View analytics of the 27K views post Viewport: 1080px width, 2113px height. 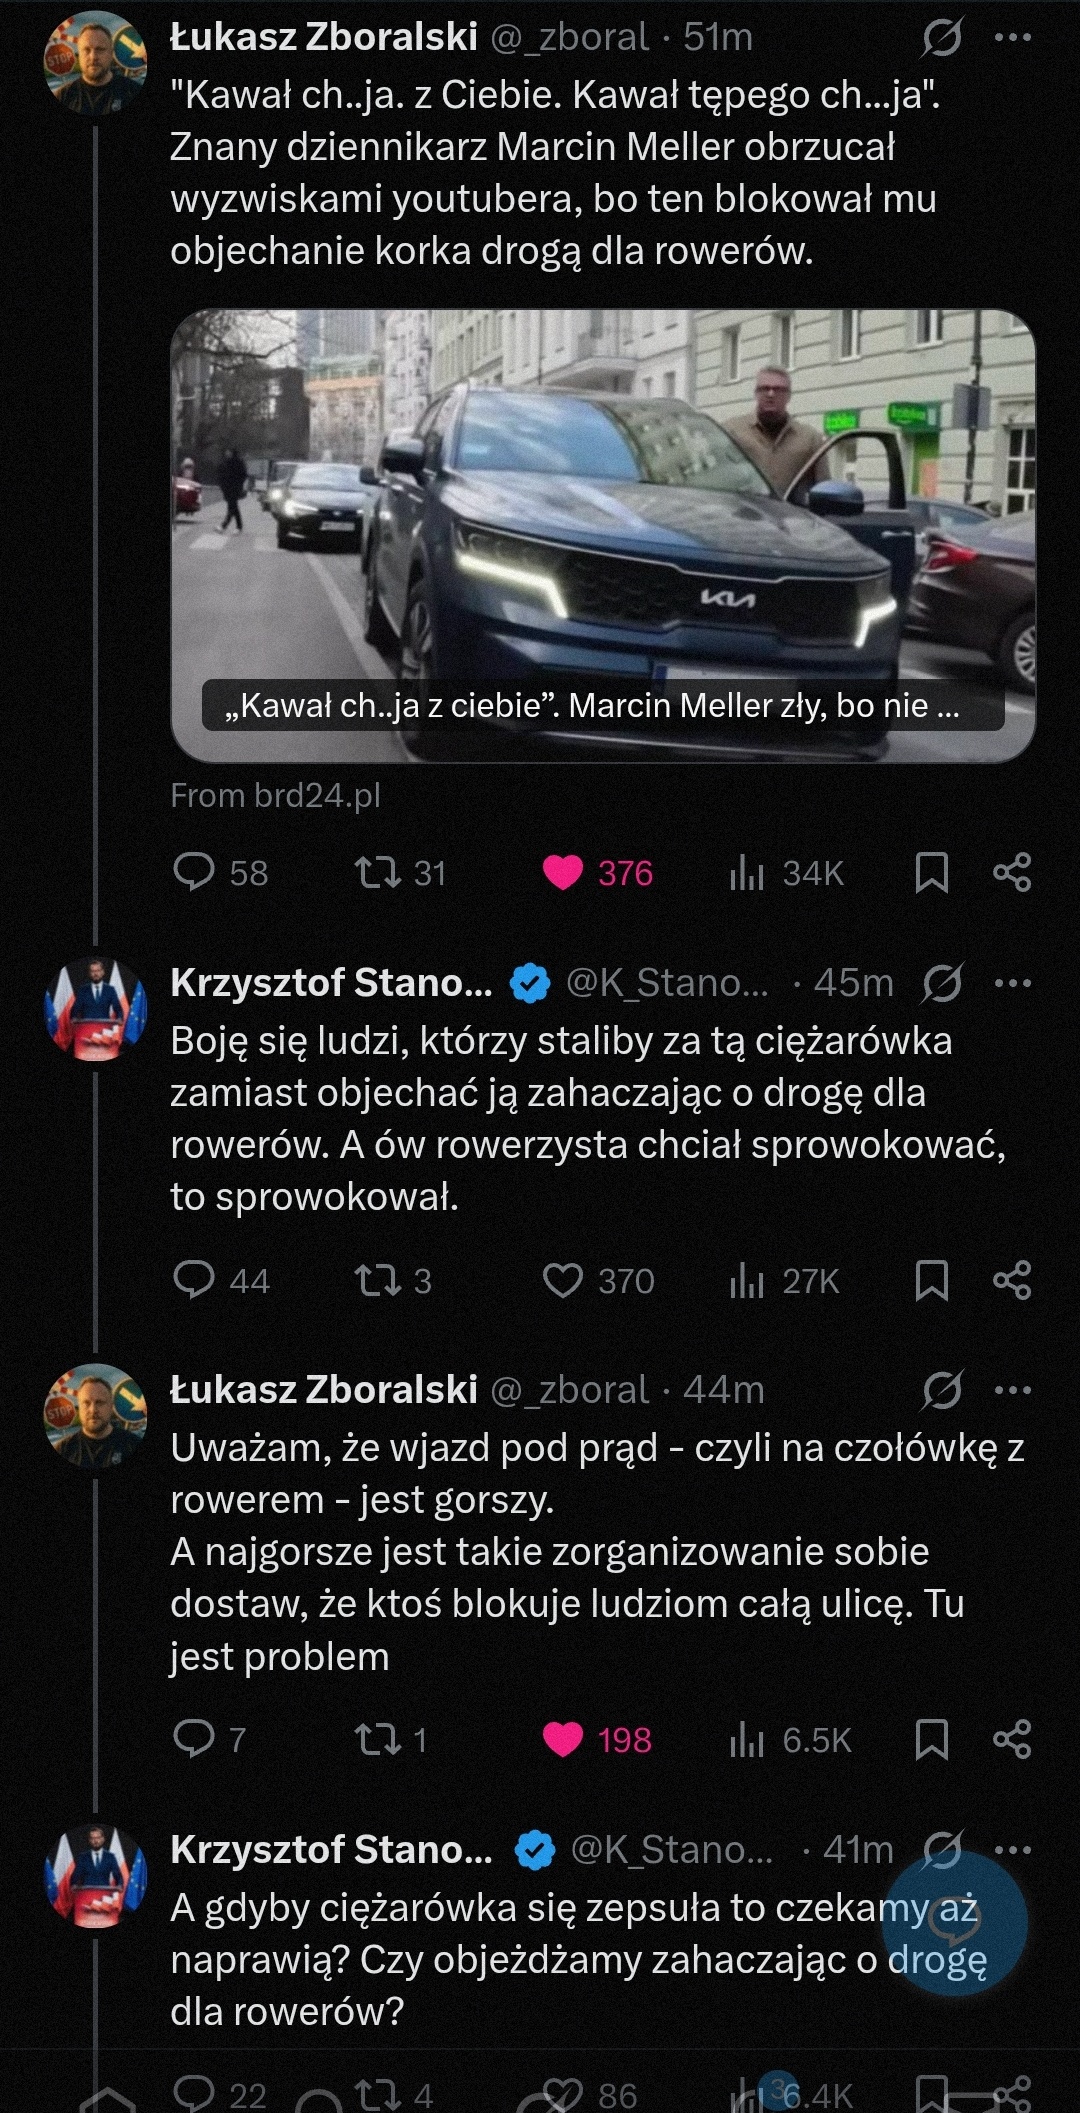pos(747,1280)
